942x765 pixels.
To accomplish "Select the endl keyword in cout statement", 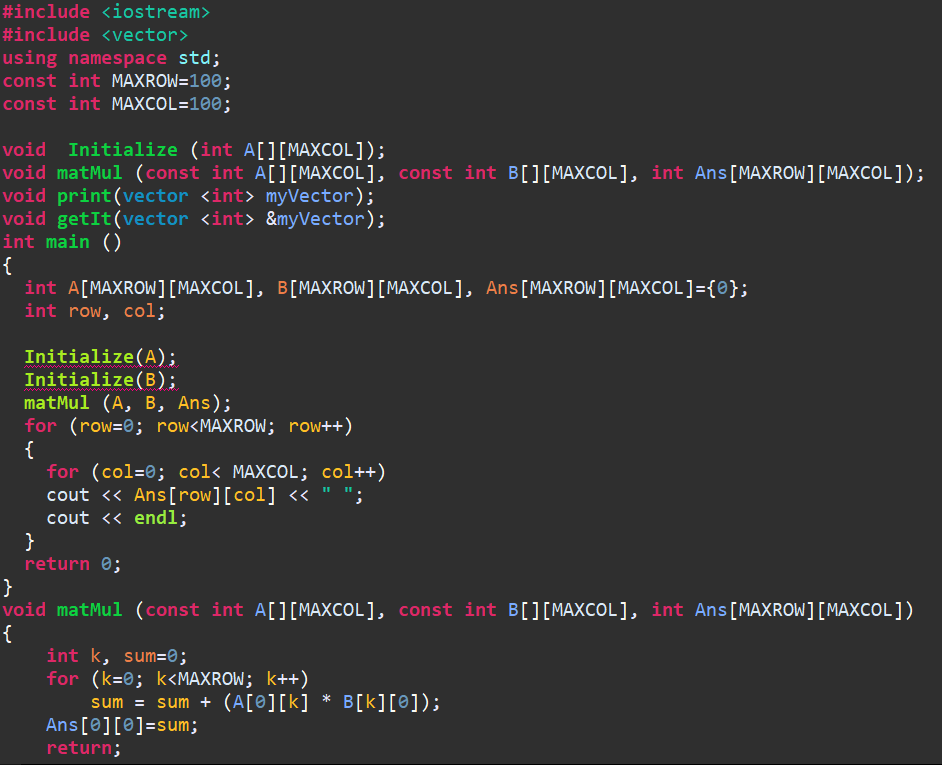I will (155, 517).
